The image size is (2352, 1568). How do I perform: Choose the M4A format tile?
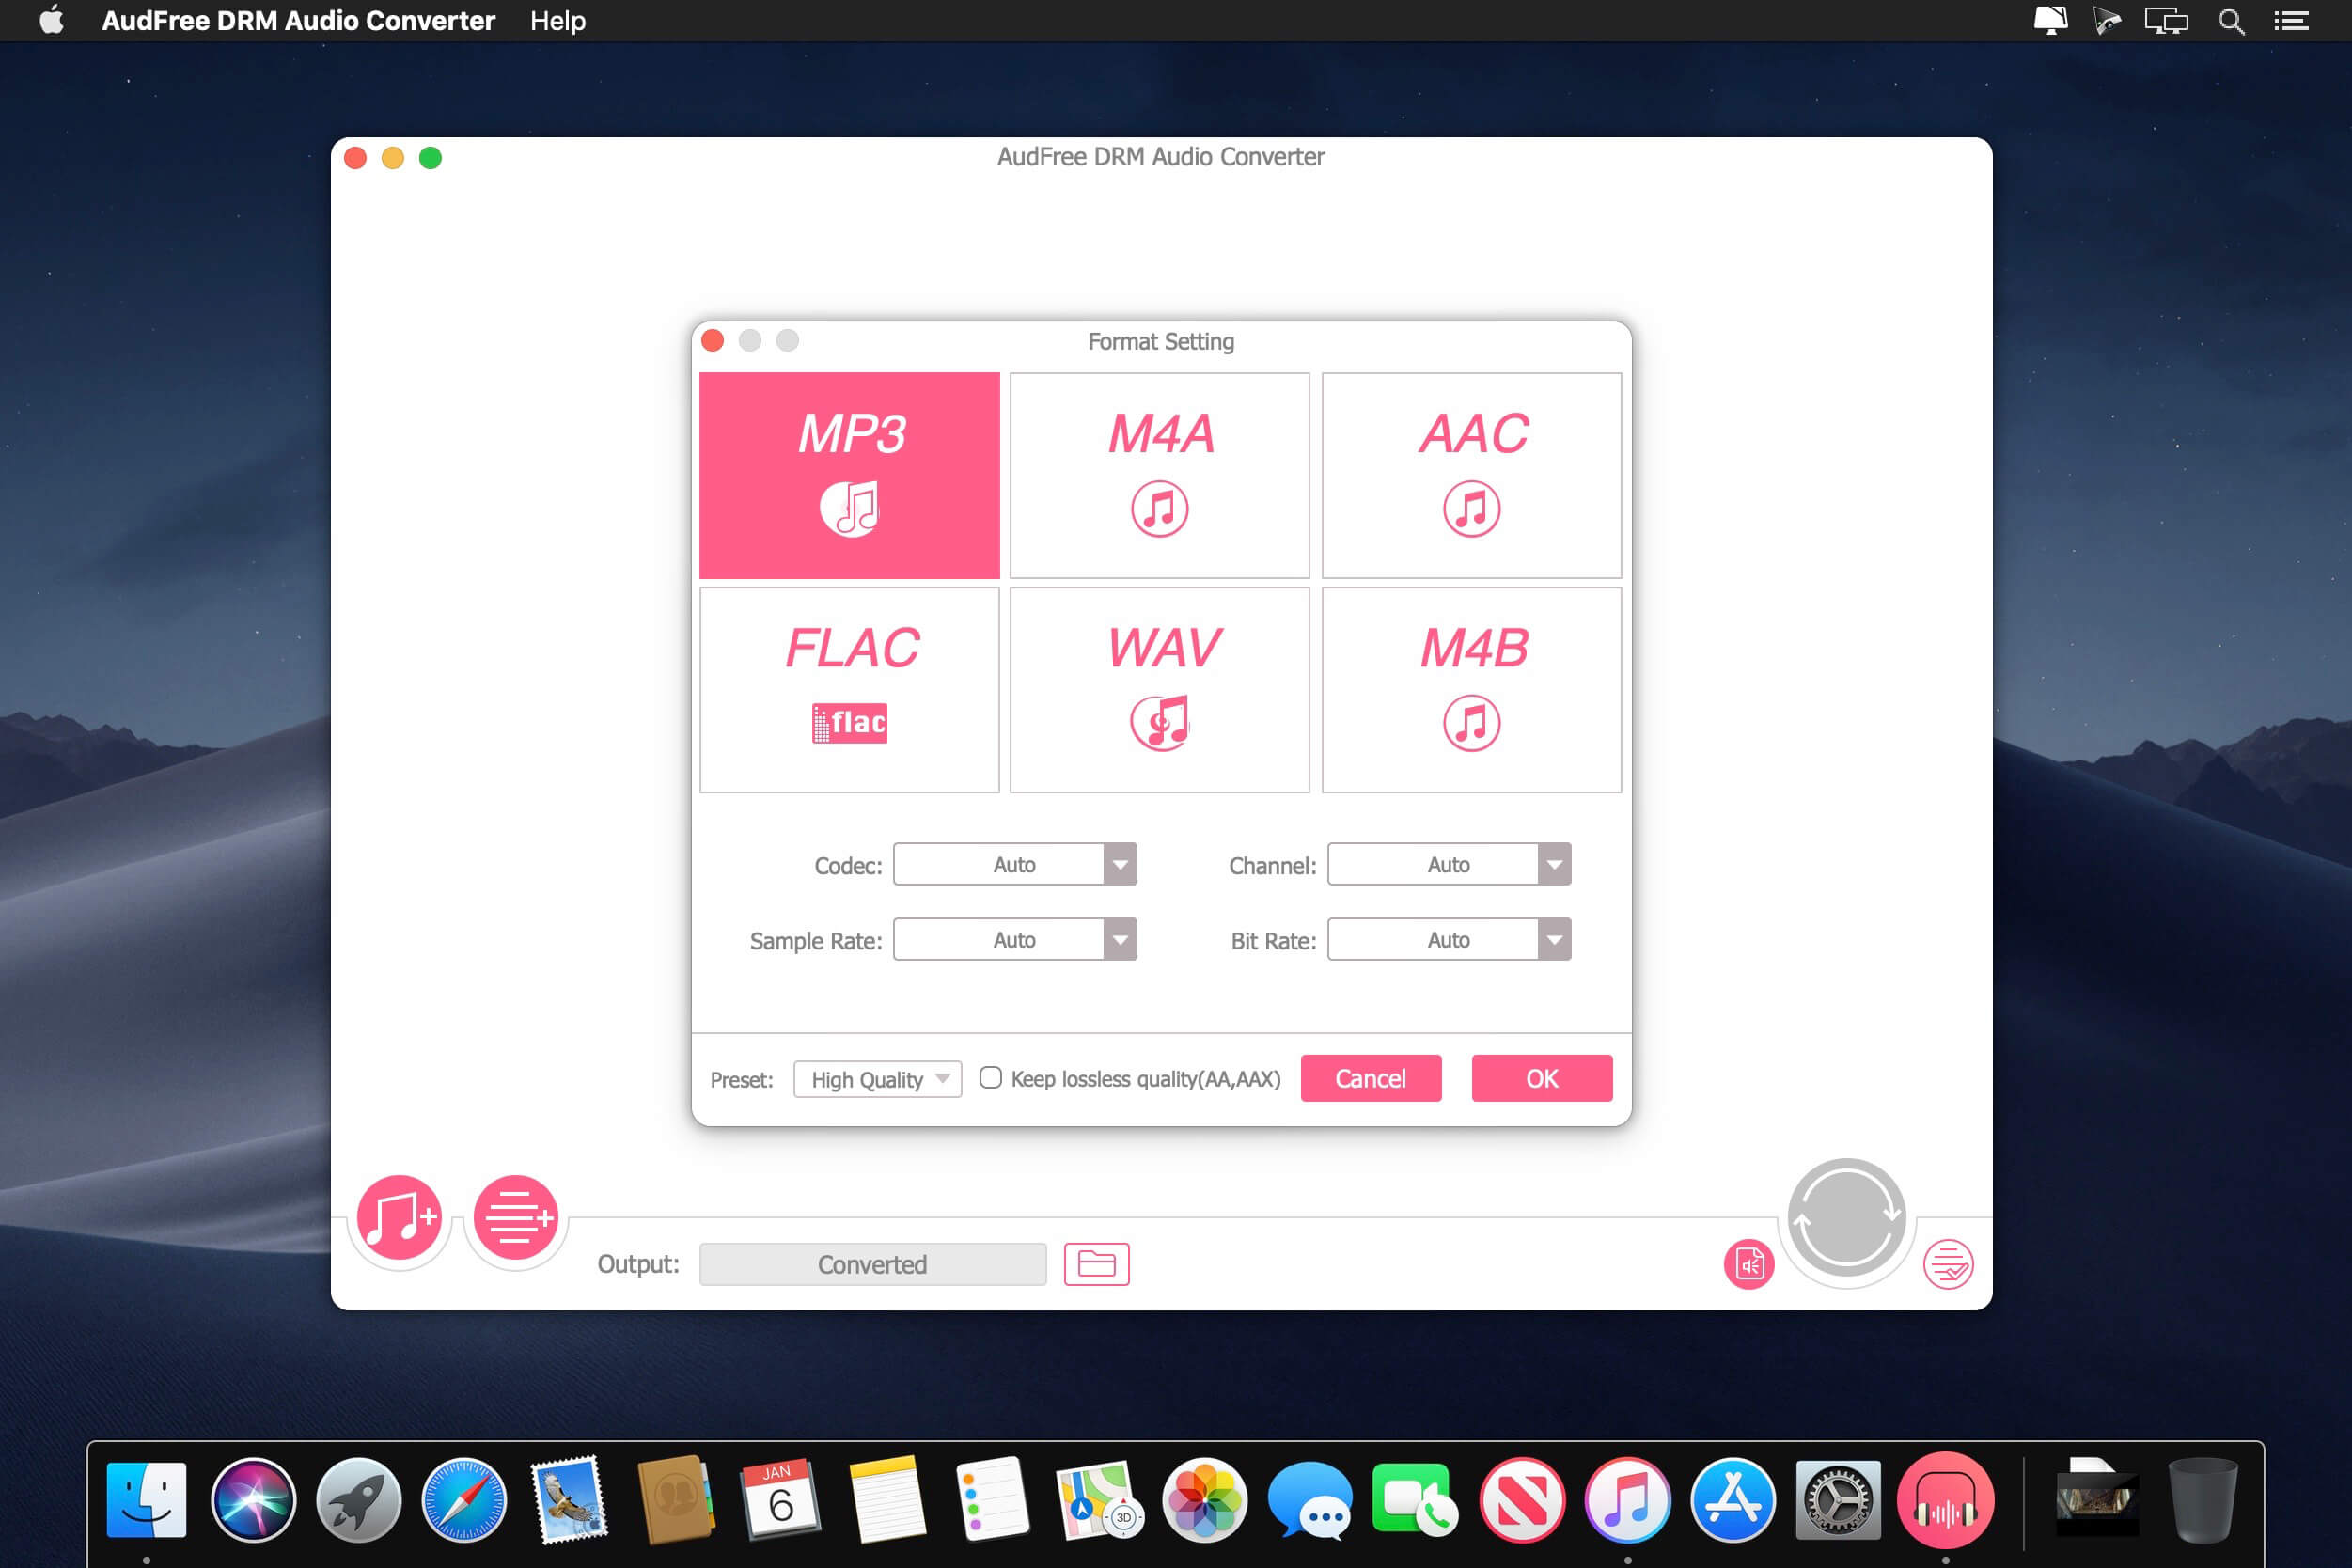tap(1159, 475)
